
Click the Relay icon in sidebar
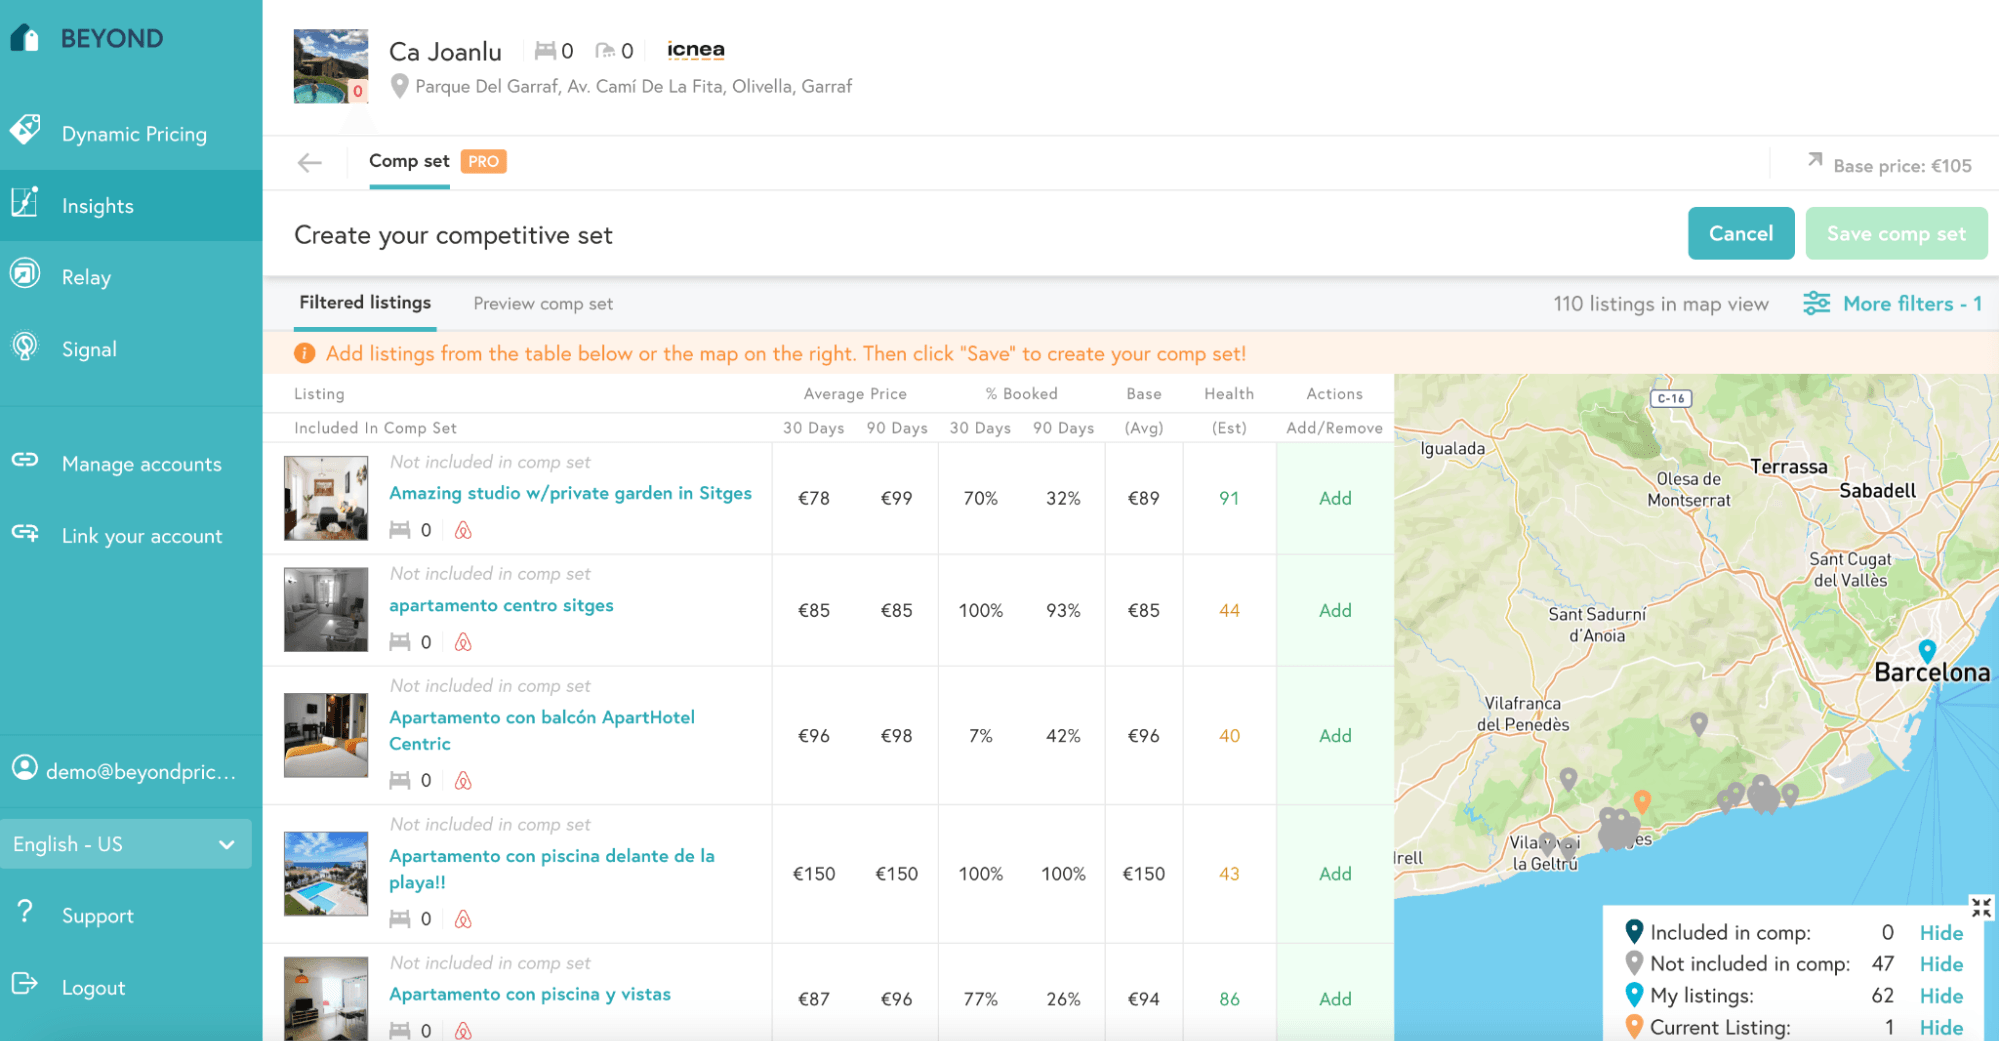pyautogui.click(x=25, y=275)
